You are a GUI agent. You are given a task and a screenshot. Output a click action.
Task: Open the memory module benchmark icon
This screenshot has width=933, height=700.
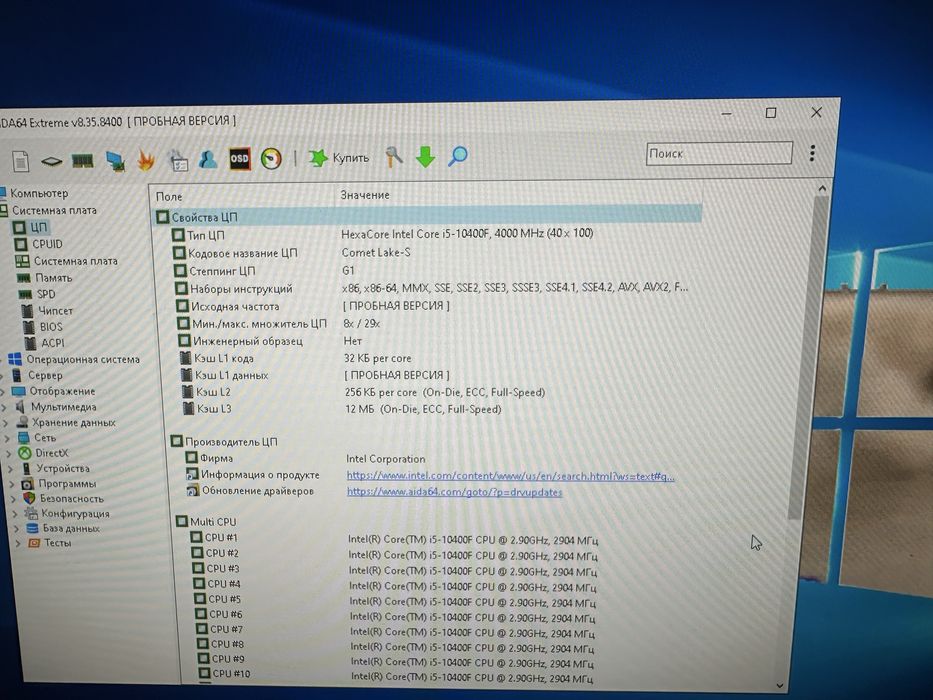(83, 160)
